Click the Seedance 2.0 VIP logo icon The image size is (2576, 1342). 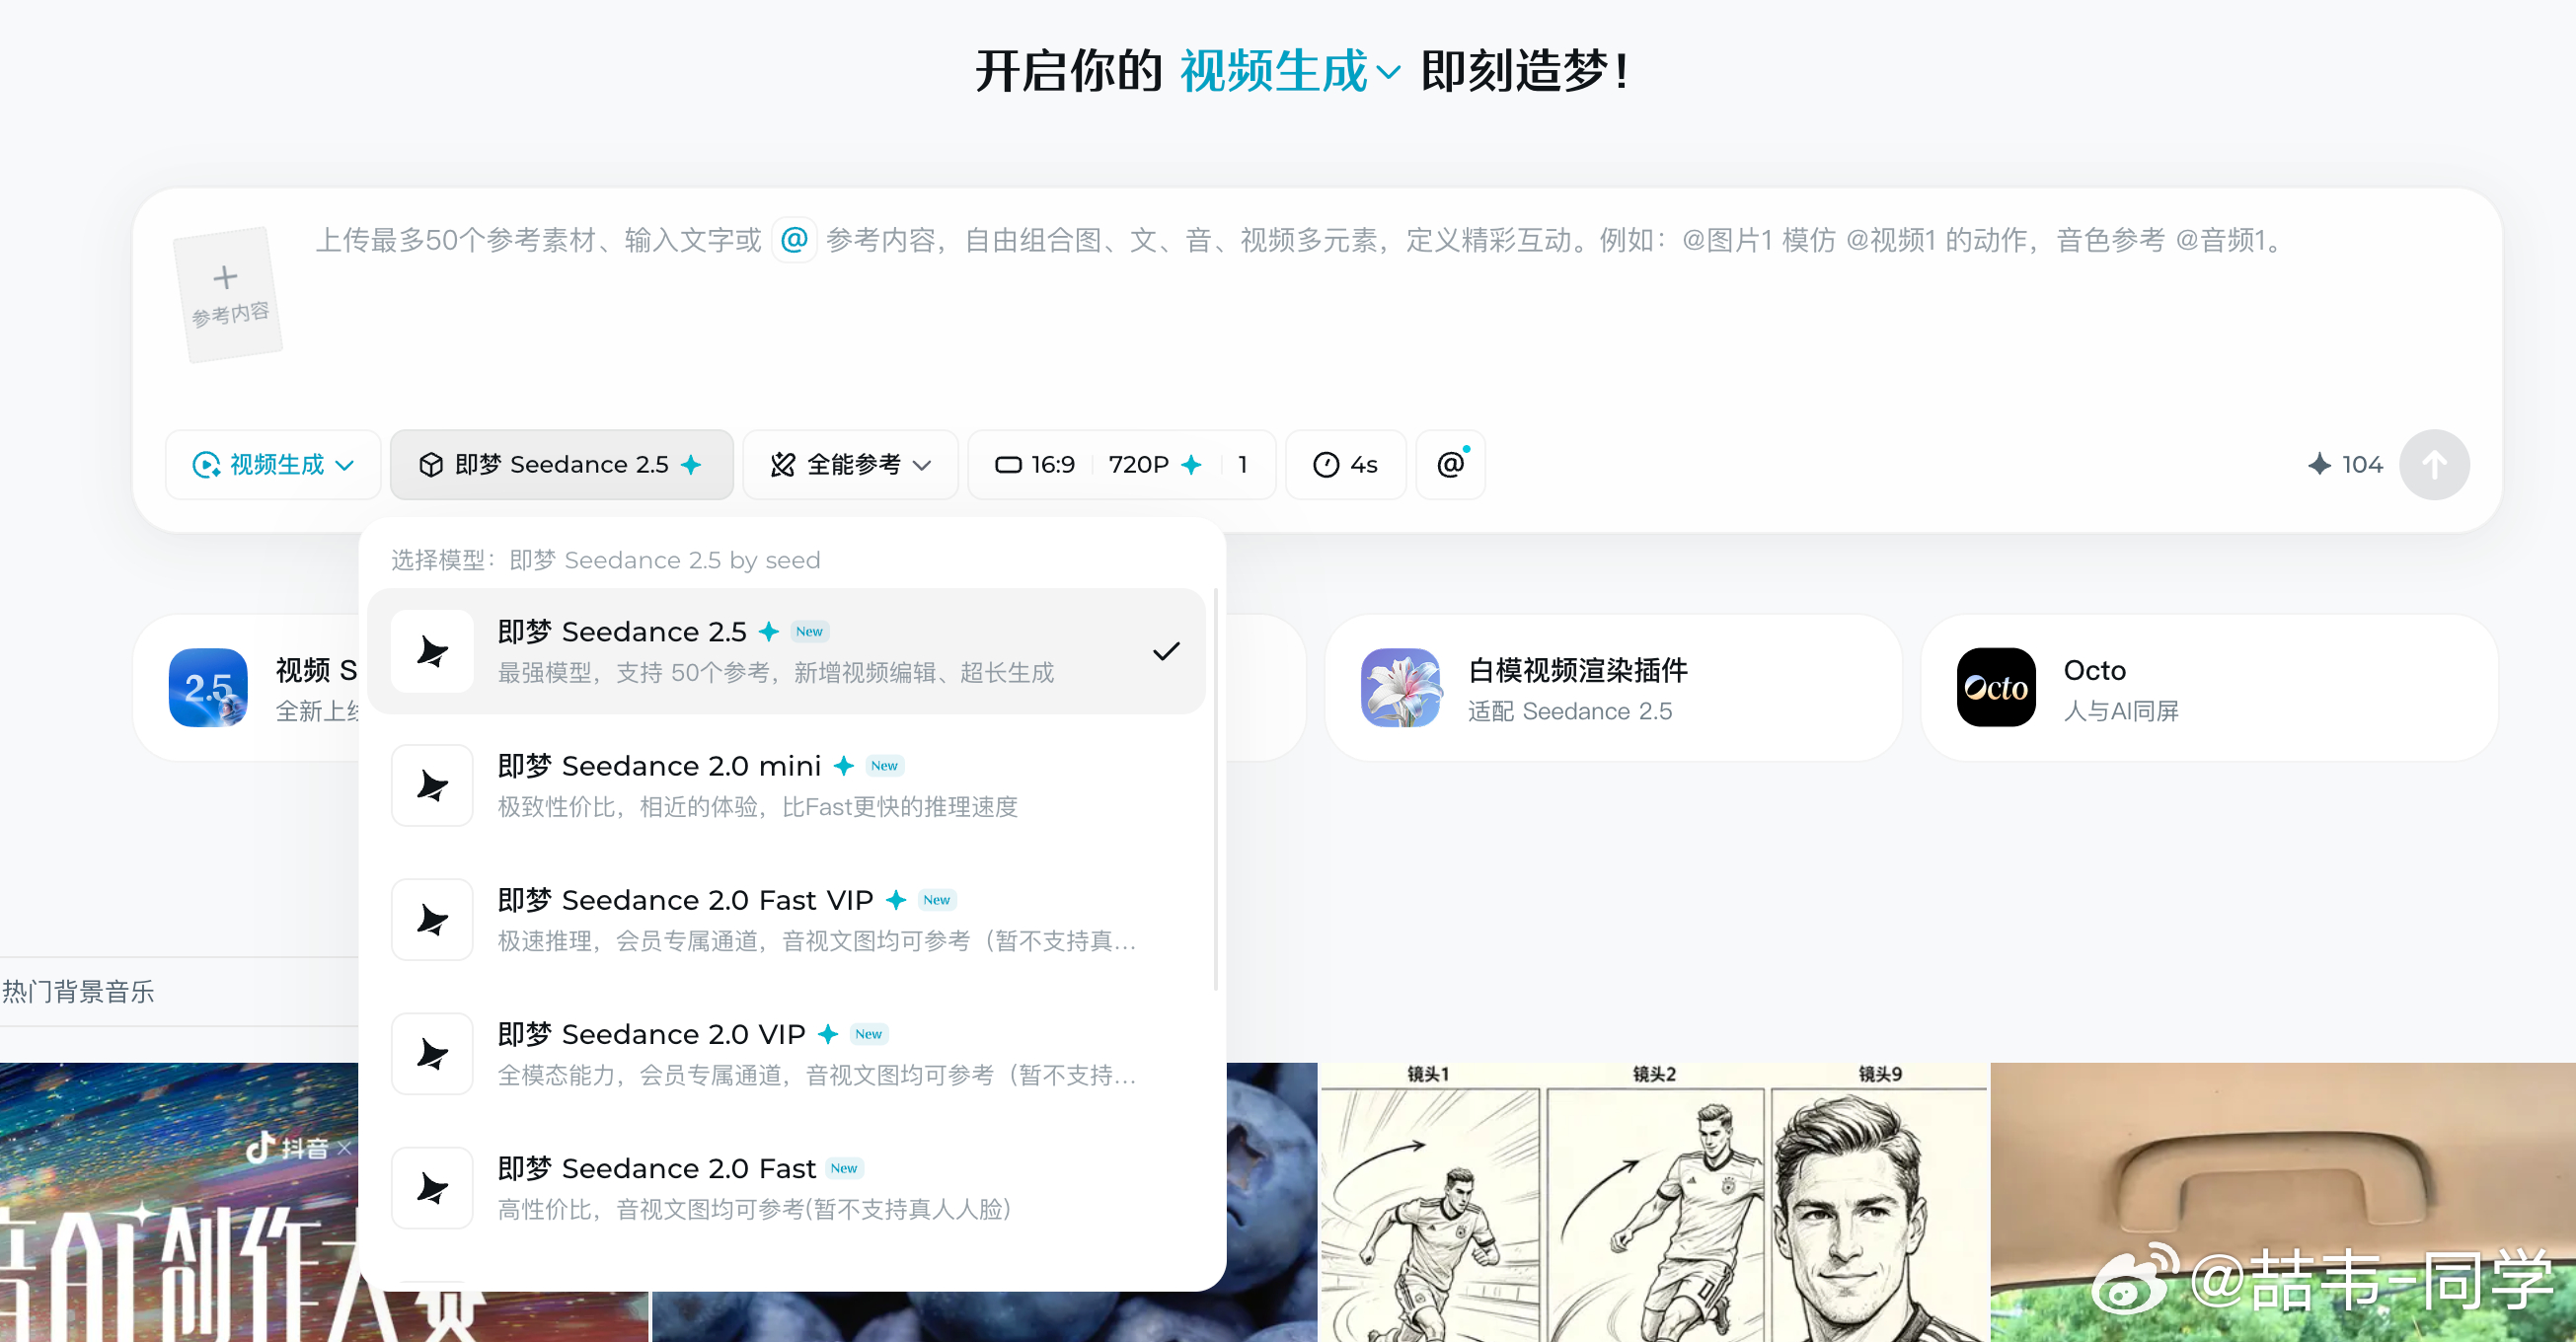(x=432, y=1053)
